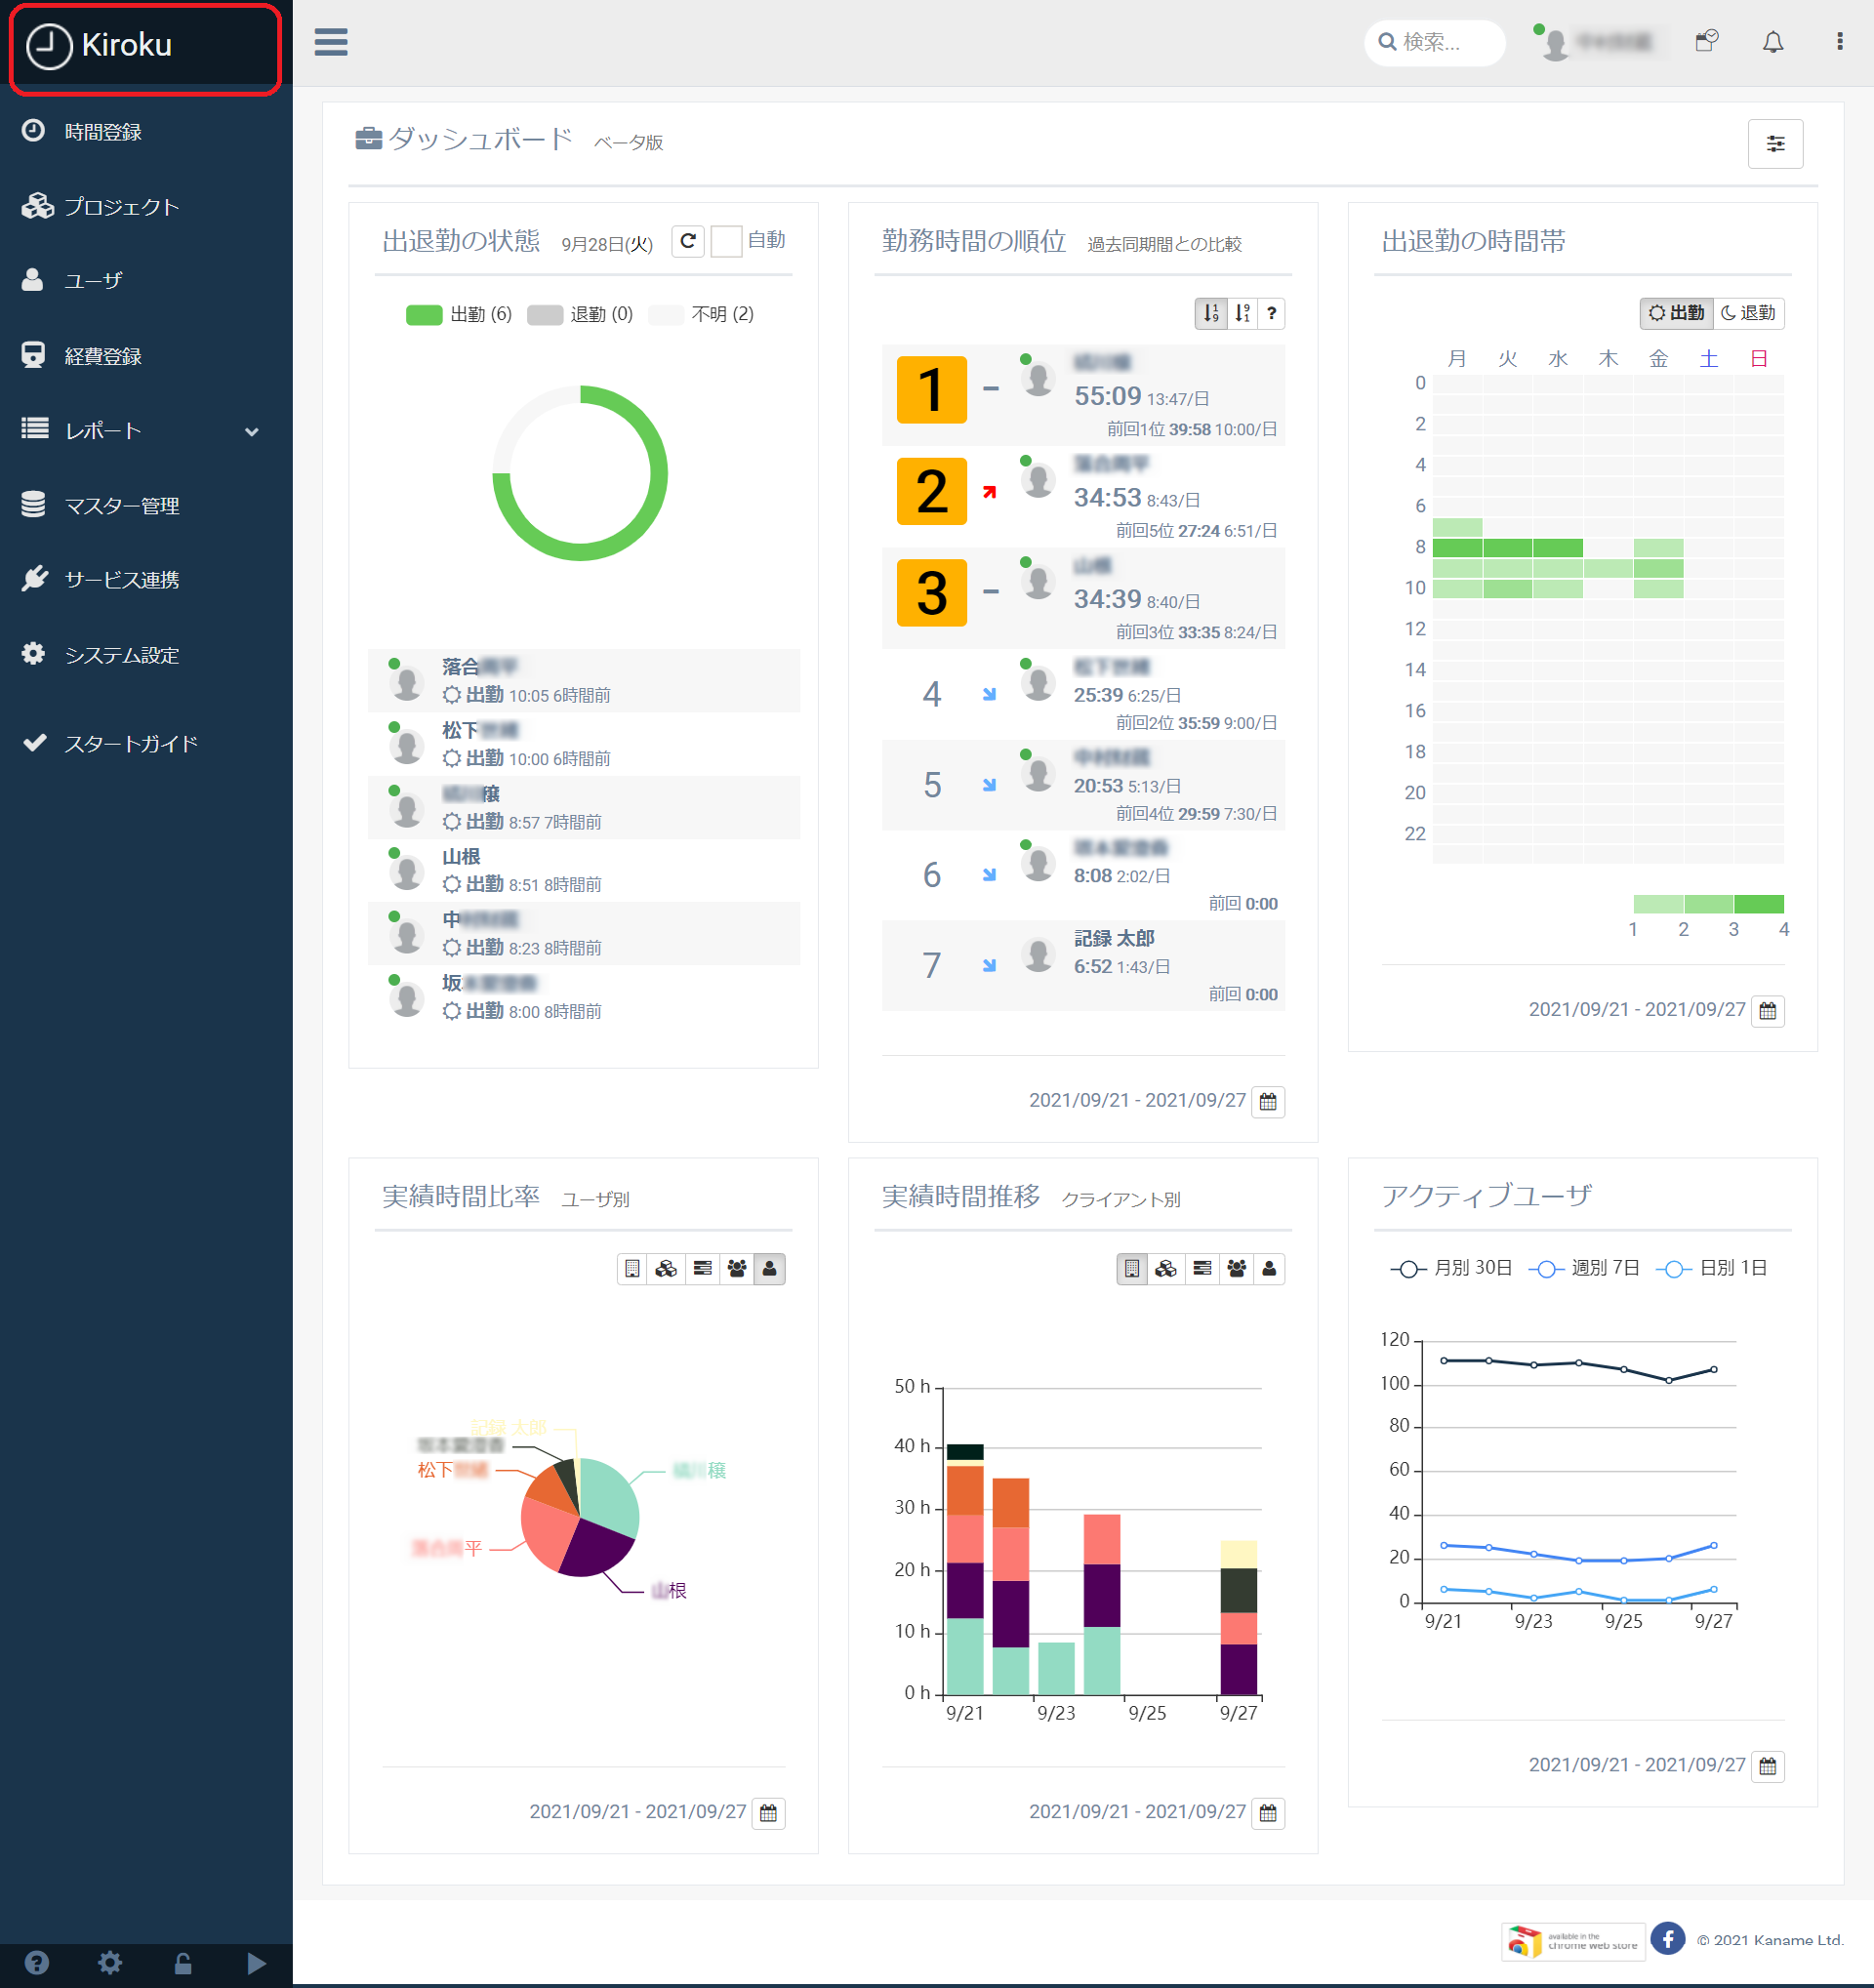Screen dimensions: 1874x1988
Task: Click the help icon at the bottom left
Action: [x=37, y=1962]
